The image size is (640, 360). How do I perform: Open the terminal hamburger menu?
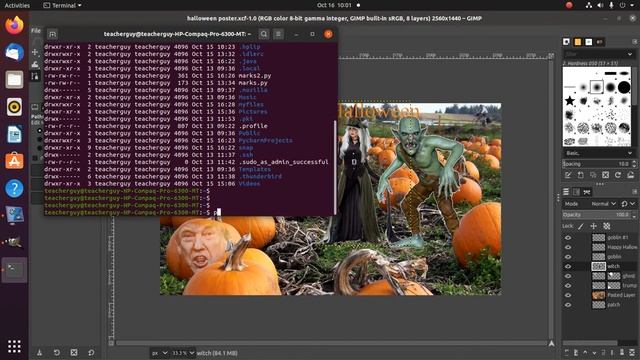pos(278,34)
